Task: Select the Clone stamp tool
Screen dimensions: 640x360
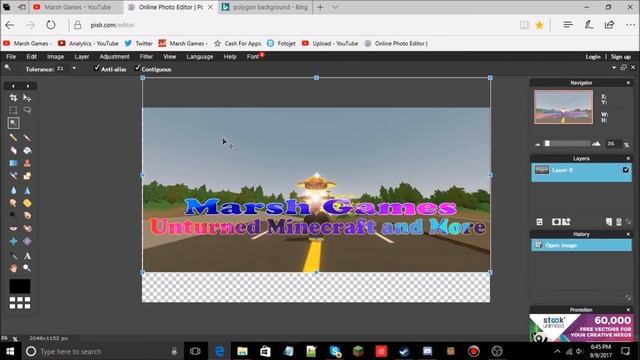Action: click(27, 163)
